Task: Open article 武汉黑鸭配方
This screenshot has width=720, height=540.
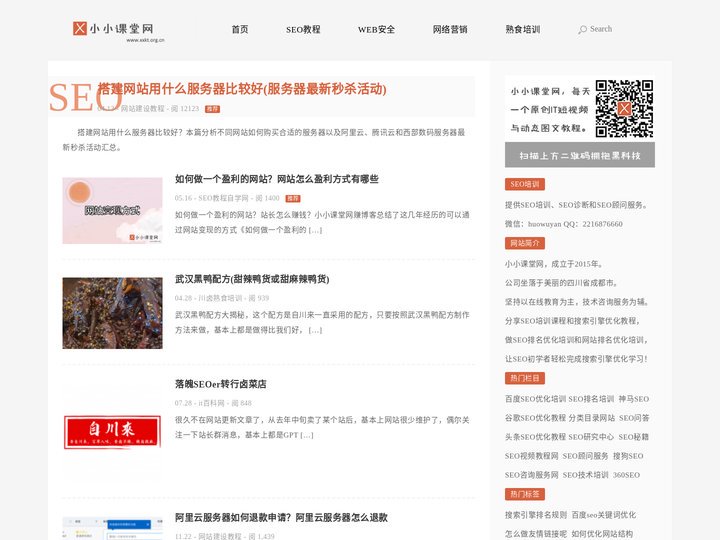Action: [x=252, y=279]
